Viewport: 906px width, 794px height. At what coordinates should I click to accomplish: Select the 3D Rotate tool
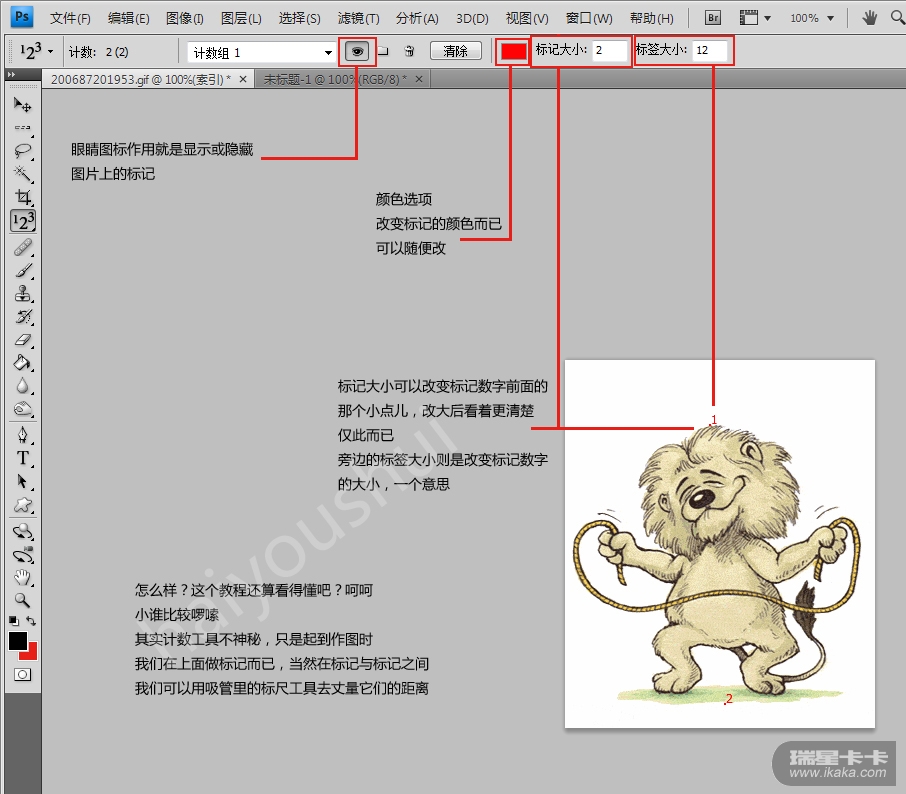tap(23, 530)
